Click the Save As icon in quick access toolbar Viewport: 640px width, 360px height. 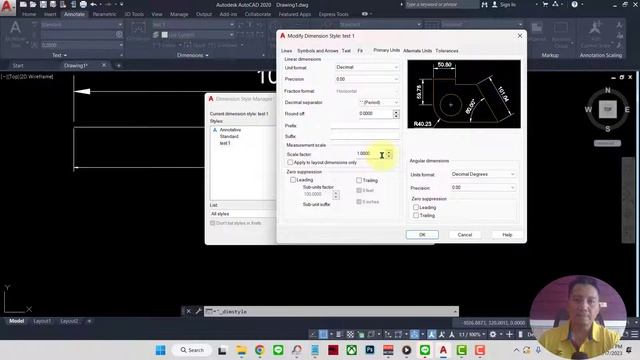(53, 4)
